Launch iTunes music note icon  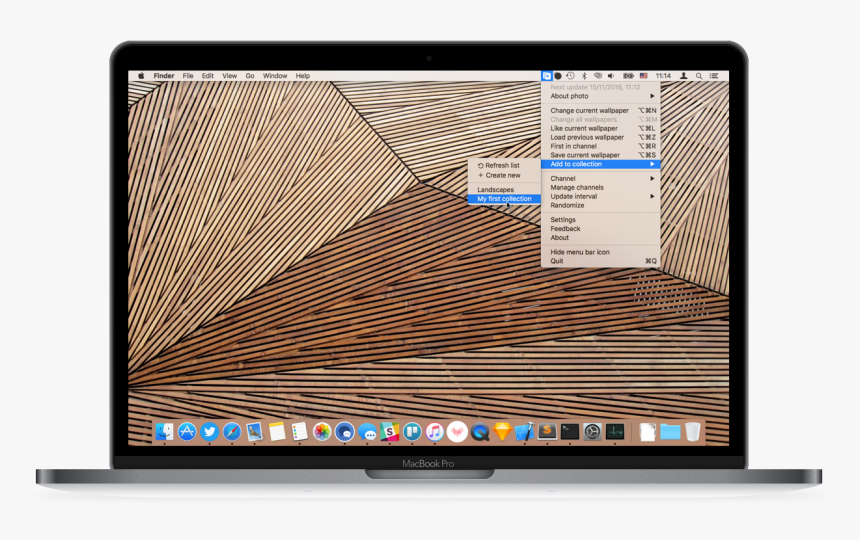point(434,432)
